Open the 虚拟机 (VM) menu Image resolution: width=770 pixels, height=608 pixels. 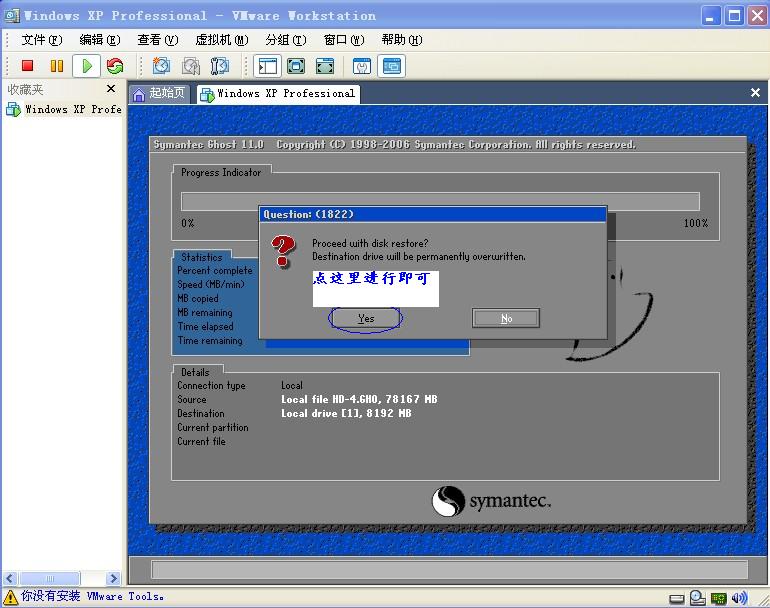pos(221,40)
